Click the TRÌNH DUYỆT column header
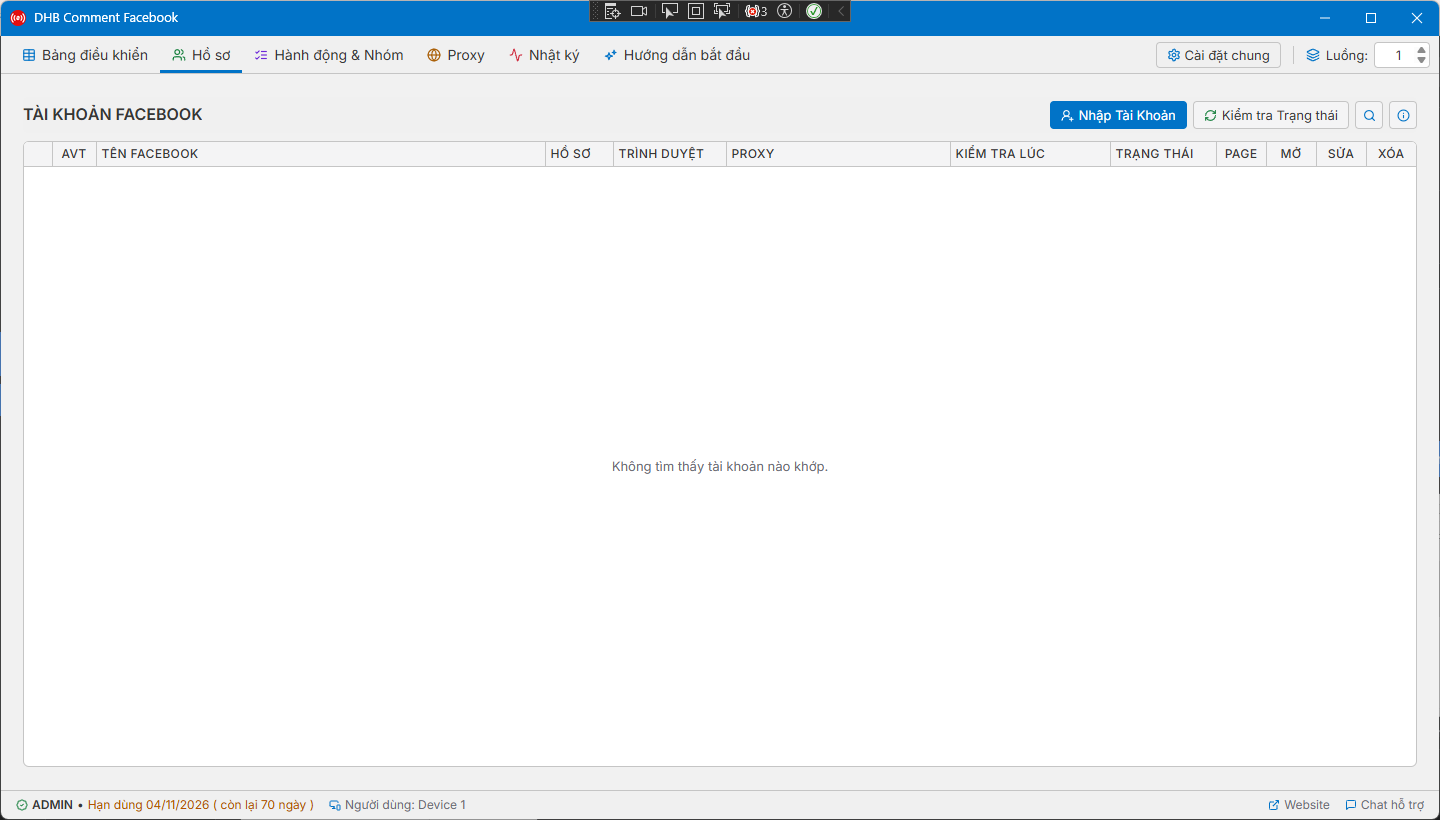Image resolution: width=1440 pixels, height=820 pixels. coord(670,154)
